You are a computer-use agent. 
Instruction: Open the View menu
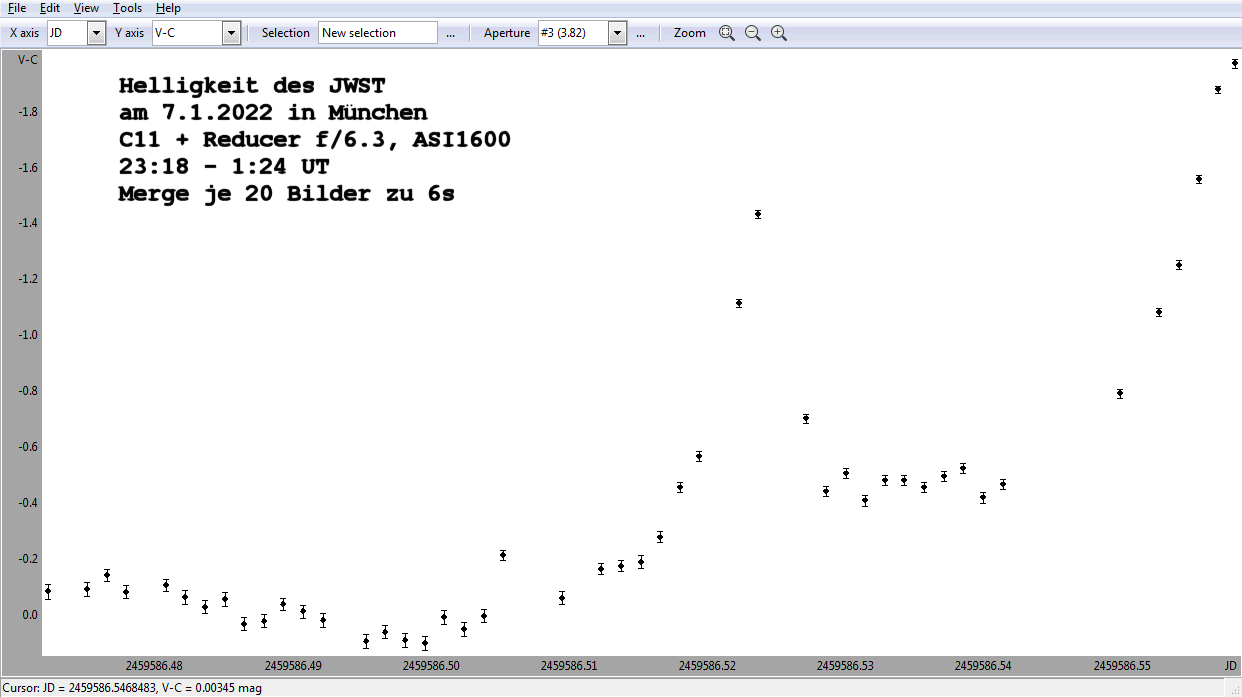tap(86, 8)
